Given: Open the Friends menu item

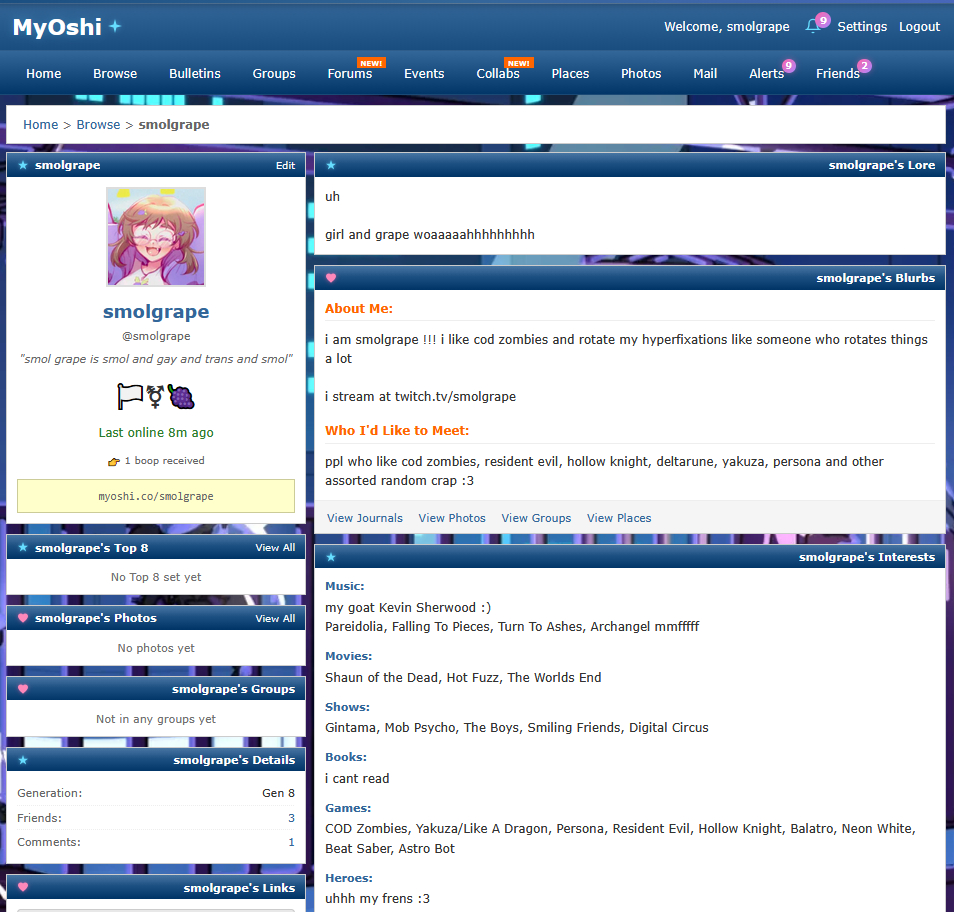Looking at the screenshot, I should (837, 73).
